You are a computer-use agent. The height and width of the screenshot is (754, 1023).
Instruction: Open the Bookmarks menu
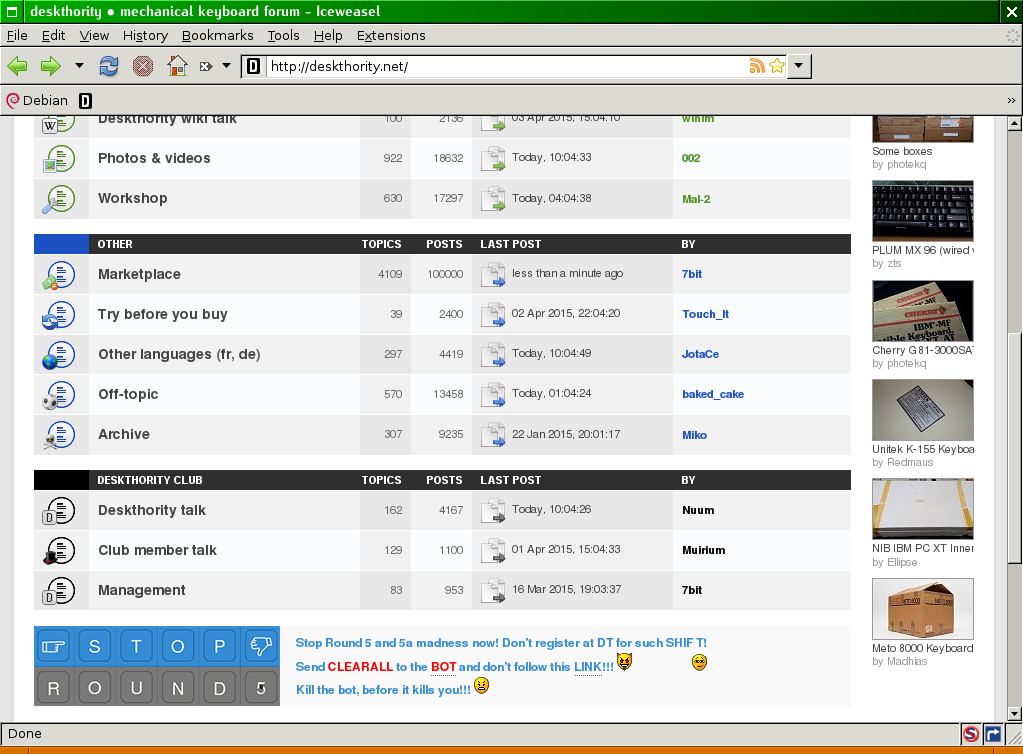coord(217,35)
